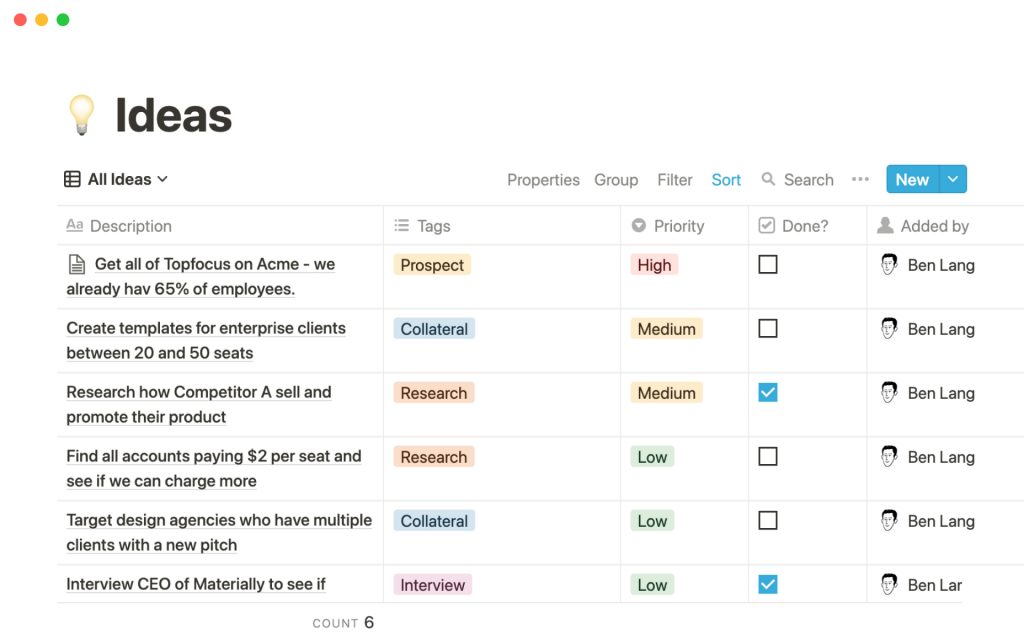The width and height of the screenshot is (1024, 640).
Task: Check Done for Target design agencies idea
Action: (x=768, y=520)
